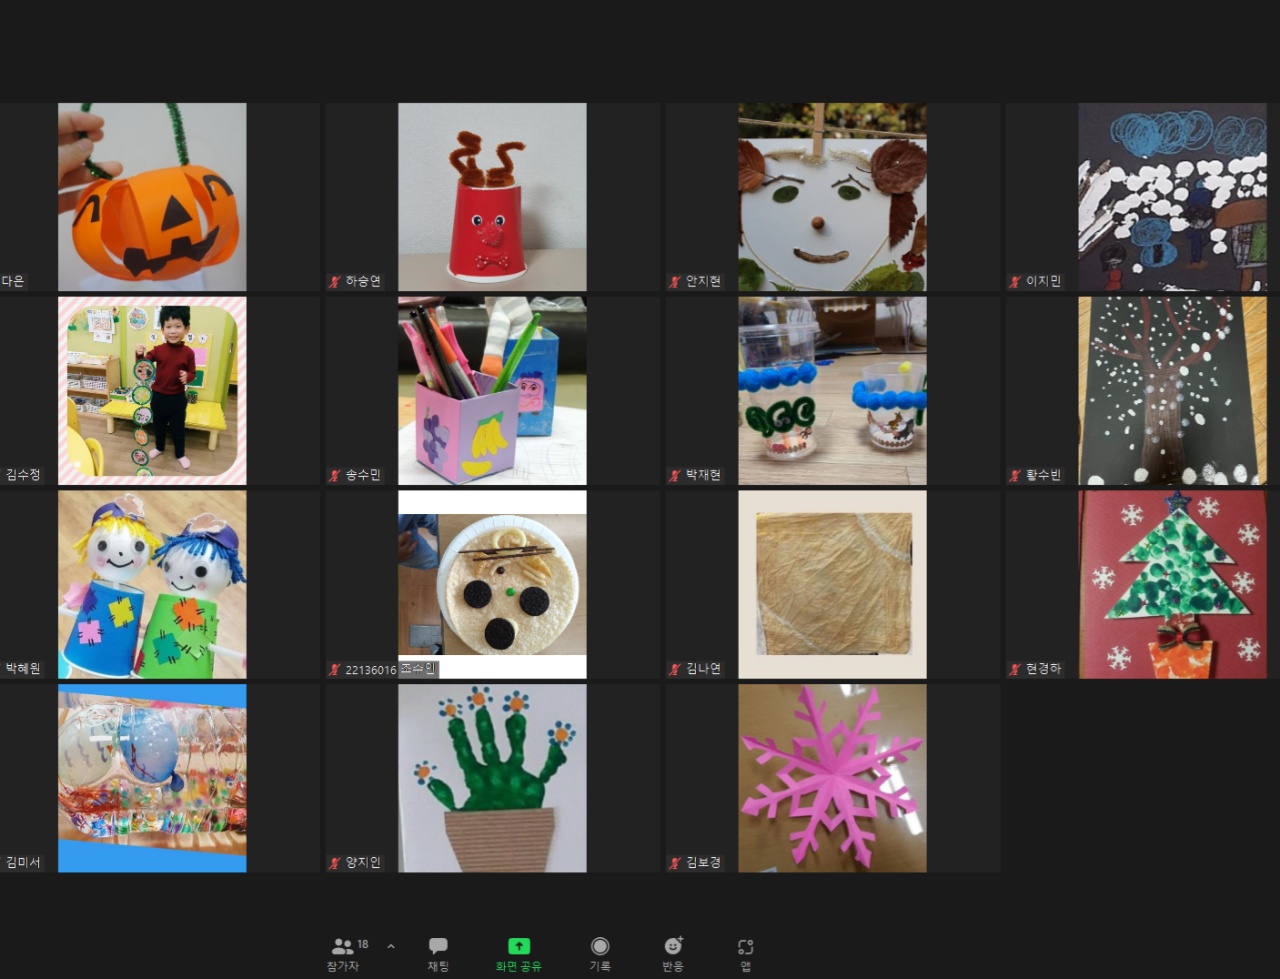This screenshot has width=1280, height=979.
Task: Click 박재현's decorated plastic cups tile
Action: (832, 390)
